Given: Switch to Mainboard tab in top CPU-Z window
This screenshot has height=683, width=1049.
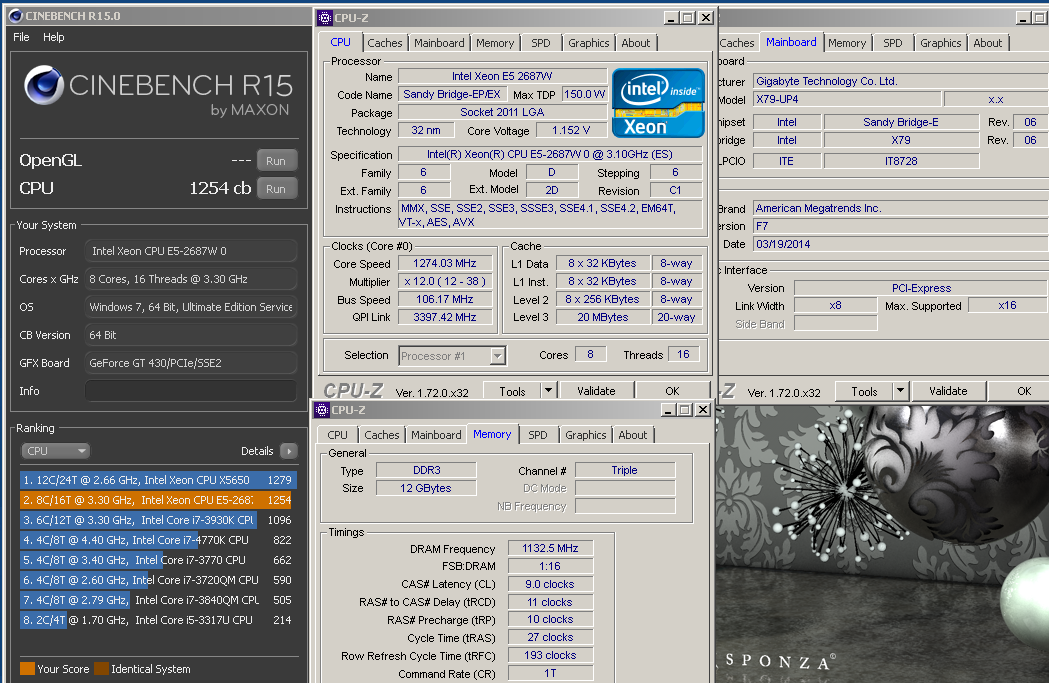Looking at the screenshot, I should pos(439,43).
